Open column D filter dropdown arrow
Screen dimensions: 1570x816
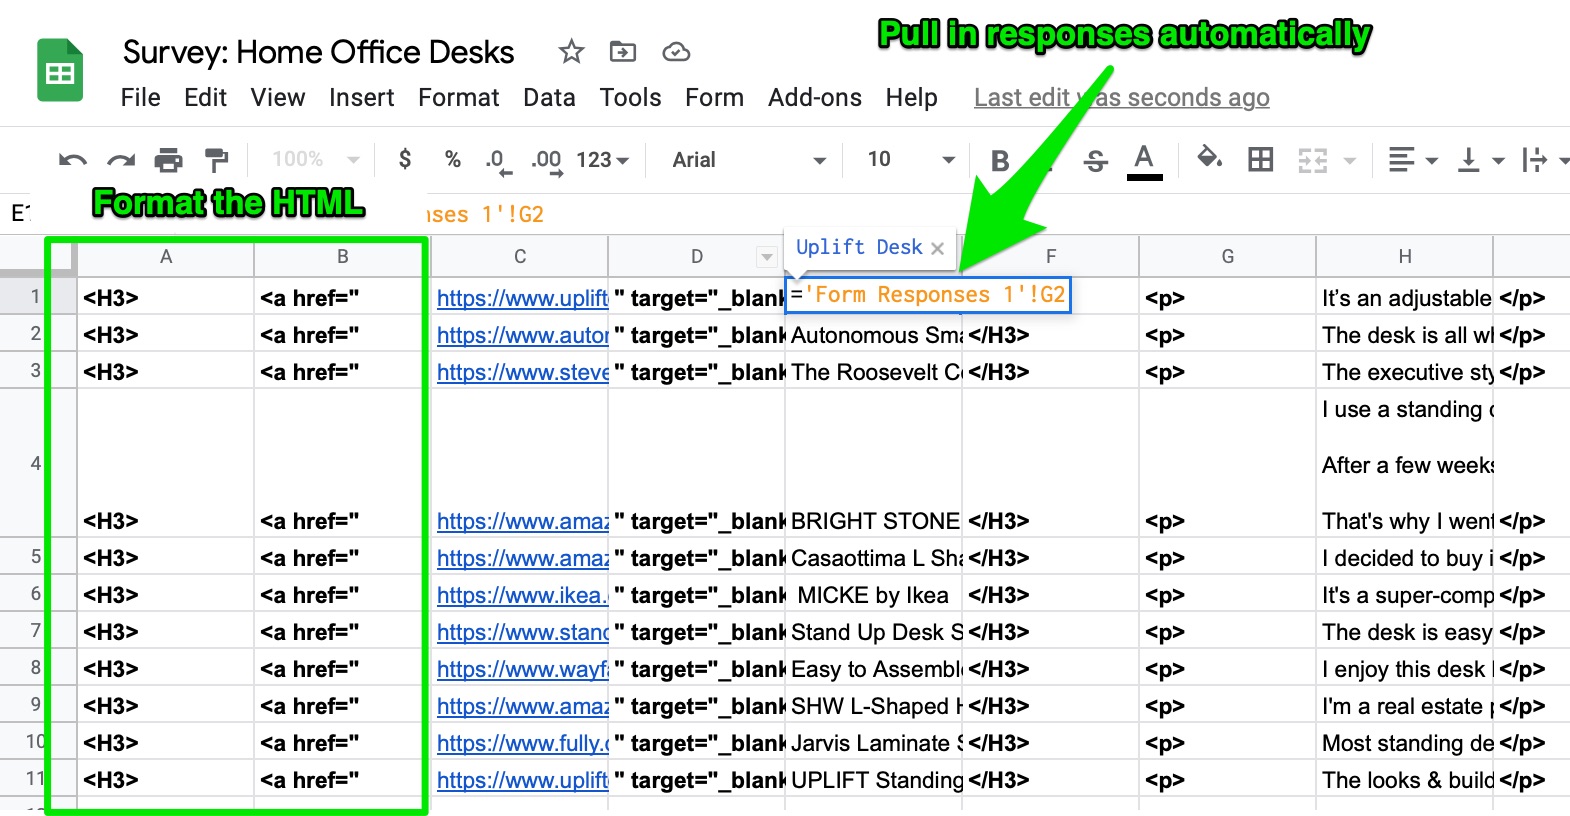[767, 257]
